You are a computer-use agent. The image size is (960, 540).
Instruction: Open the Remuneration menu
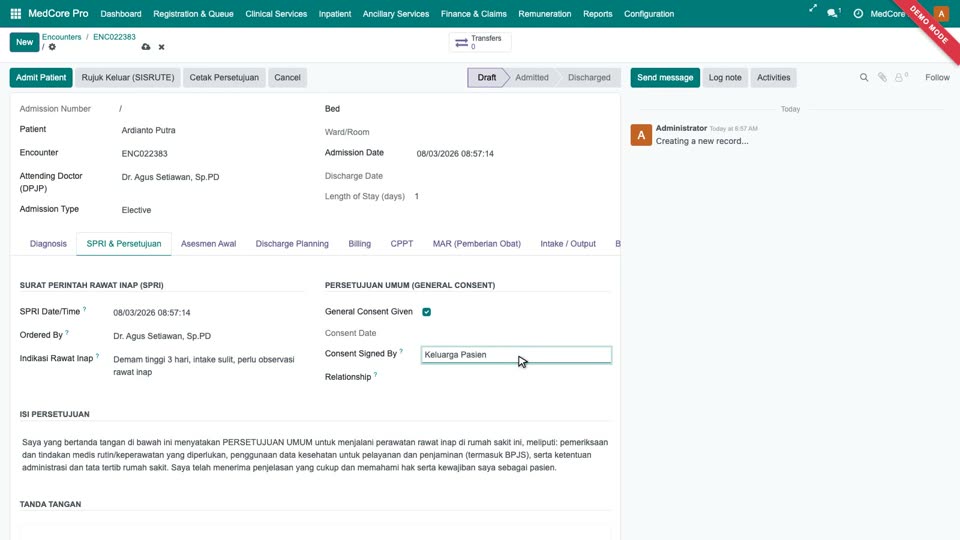(544, 13)
